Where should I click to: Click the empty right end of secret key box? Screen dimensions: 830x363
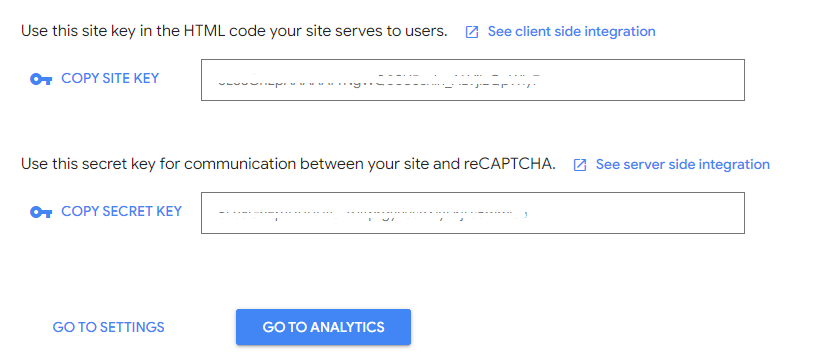tap(640, 213)
